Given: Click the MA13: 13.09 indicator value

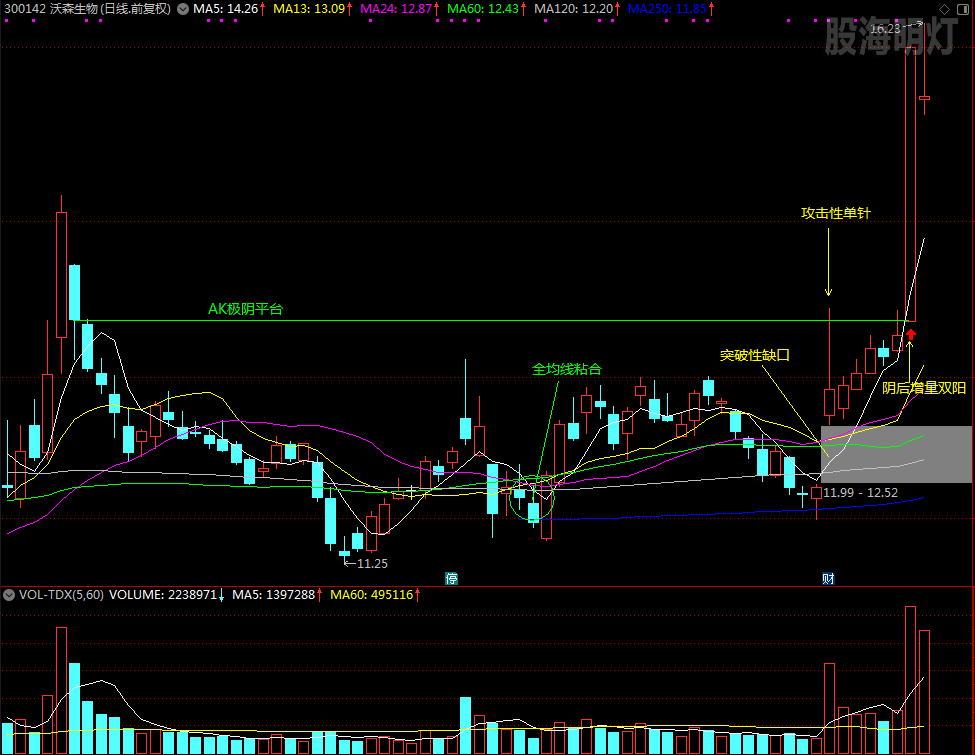Looking at the screenshot, I should [309, 9].
